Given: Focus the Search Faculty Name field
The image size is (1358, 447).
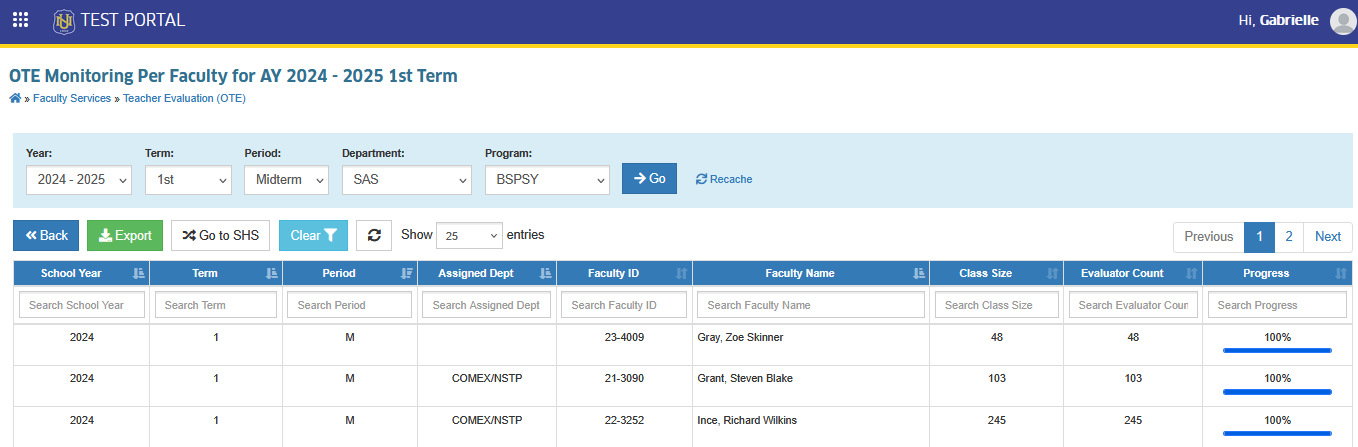Looking at the screenshot, I should point(811,305).
